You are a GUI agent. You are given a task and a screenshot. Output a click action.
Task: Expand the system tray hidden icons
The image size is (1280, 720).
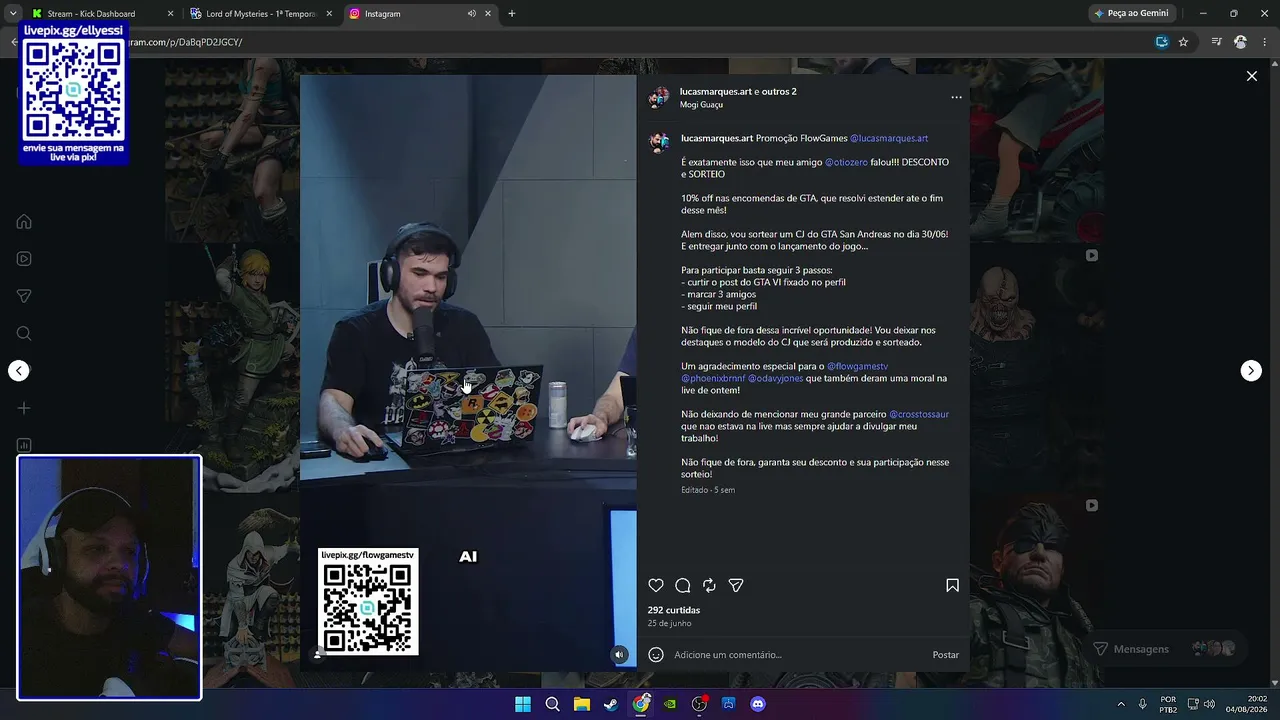(1120, 704)
